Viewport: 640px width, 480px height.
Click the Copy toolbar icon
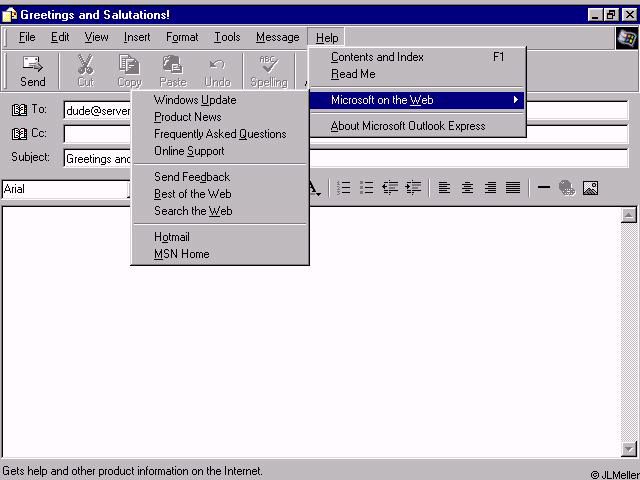point(129,64)
